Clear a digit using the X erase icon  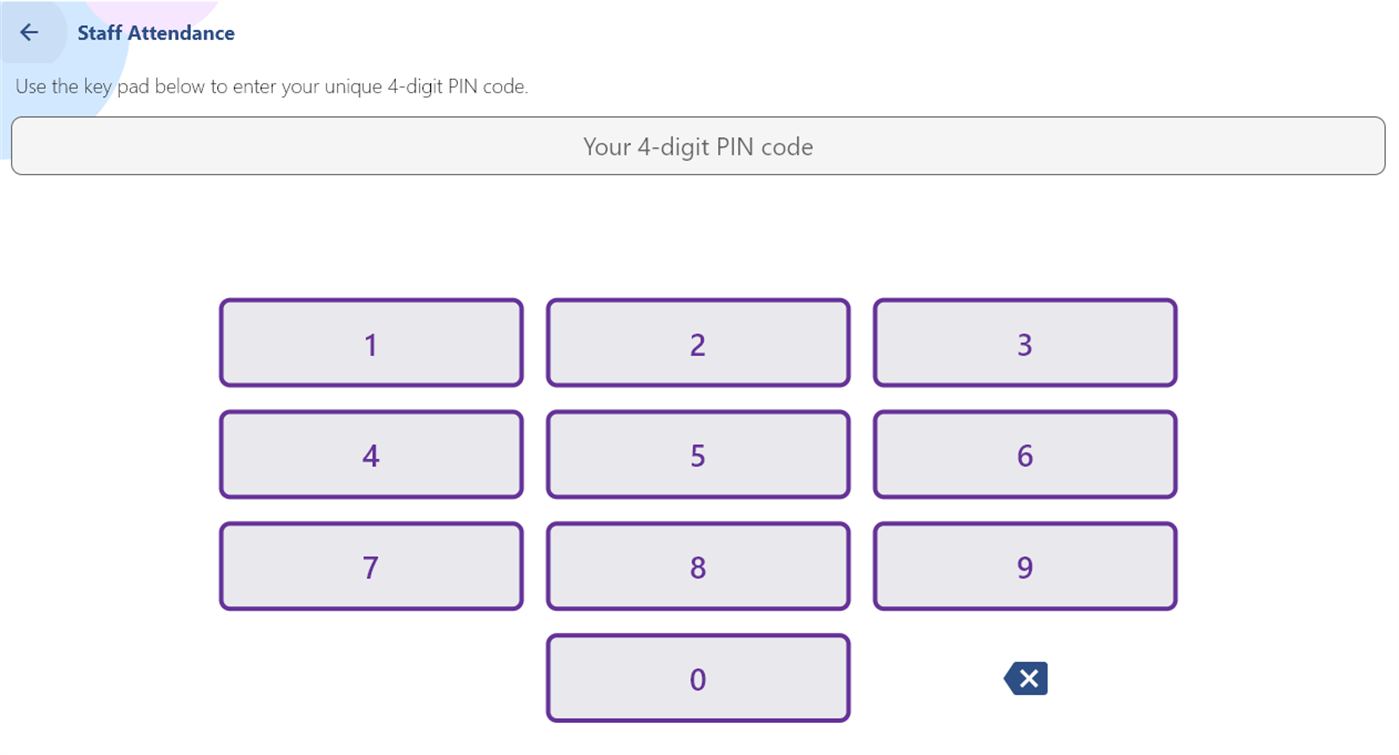click(1025, 679)
